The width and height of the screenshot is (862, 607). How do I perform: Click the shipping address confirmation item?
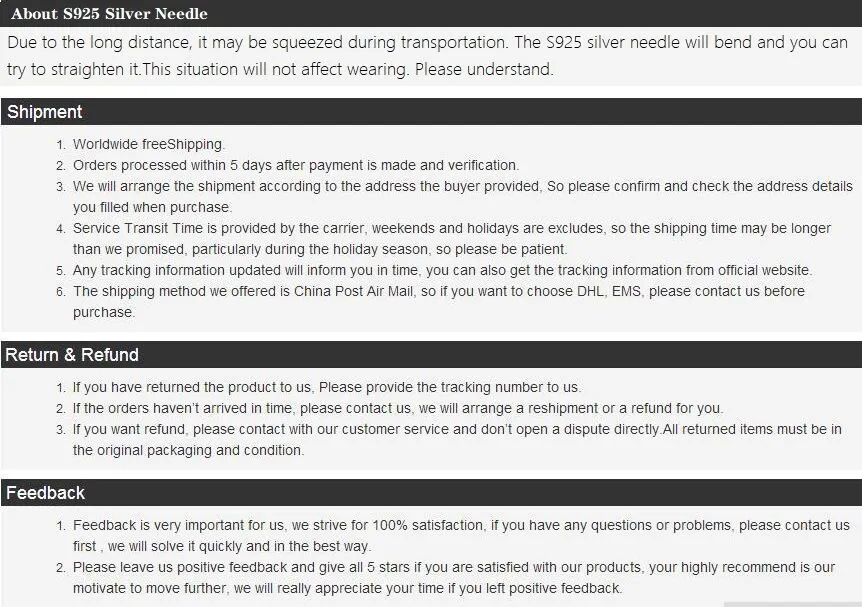(x=462, y=196)
